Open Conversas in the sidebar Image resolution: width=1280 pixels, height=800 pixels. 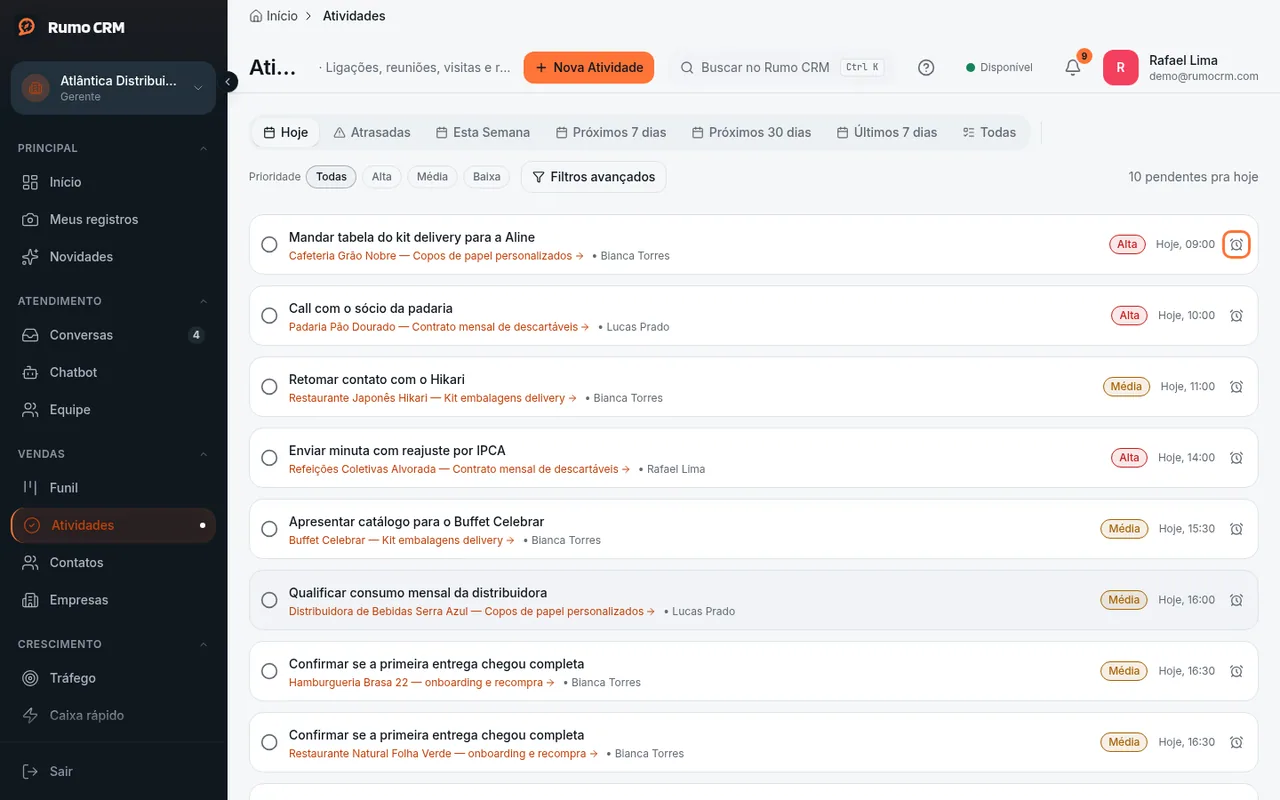(113, 335)
